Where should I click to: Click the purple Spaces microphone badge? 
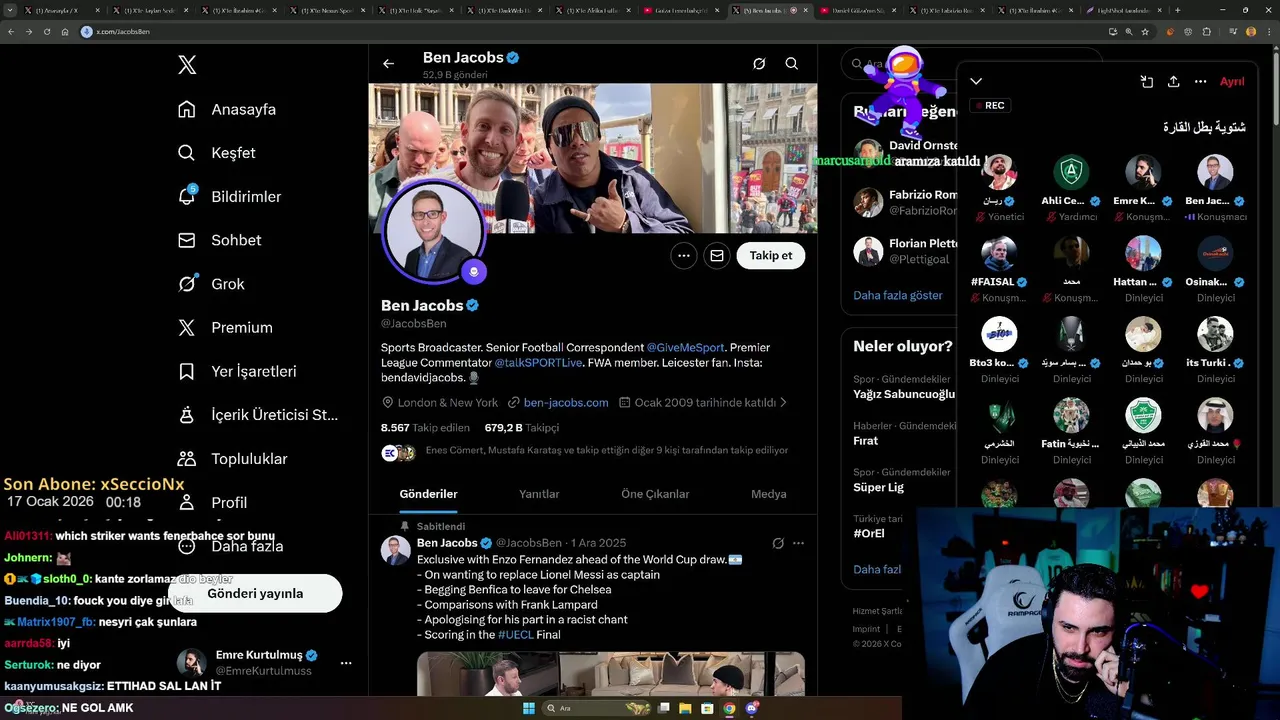point(474,272)
